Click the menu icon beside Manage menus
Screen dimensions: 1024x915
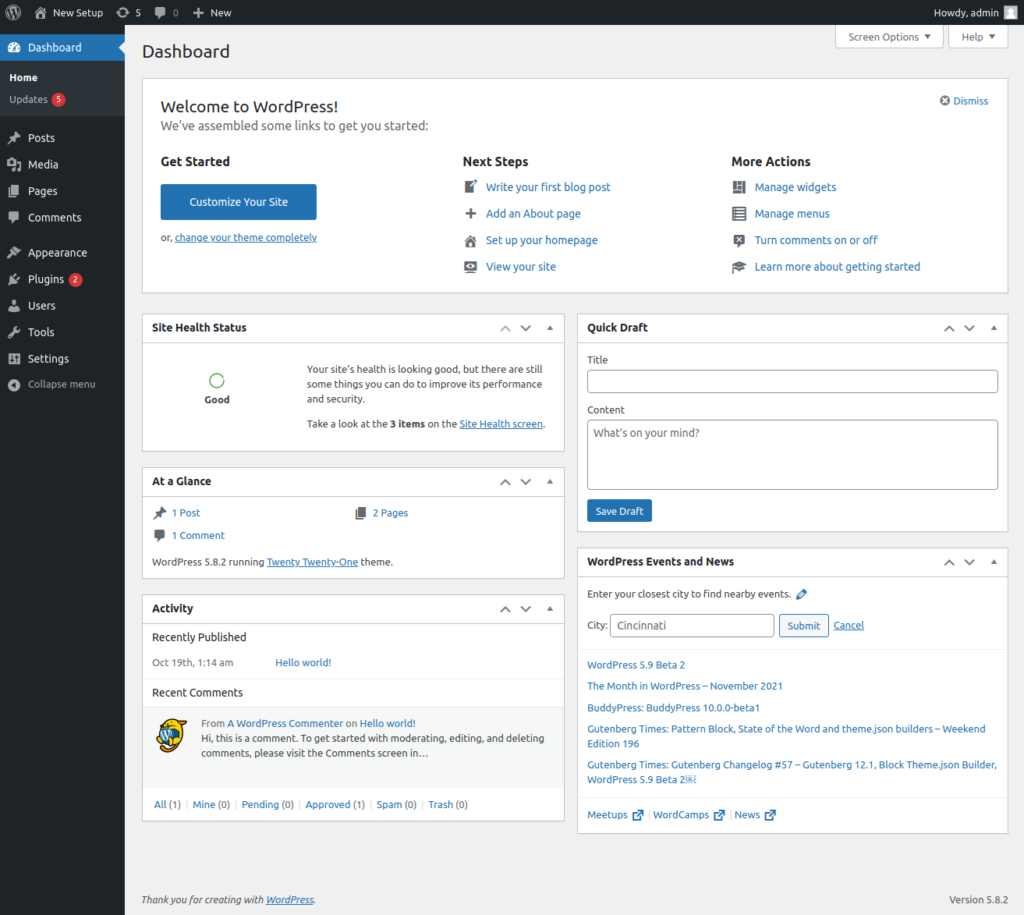pos(739,214)
